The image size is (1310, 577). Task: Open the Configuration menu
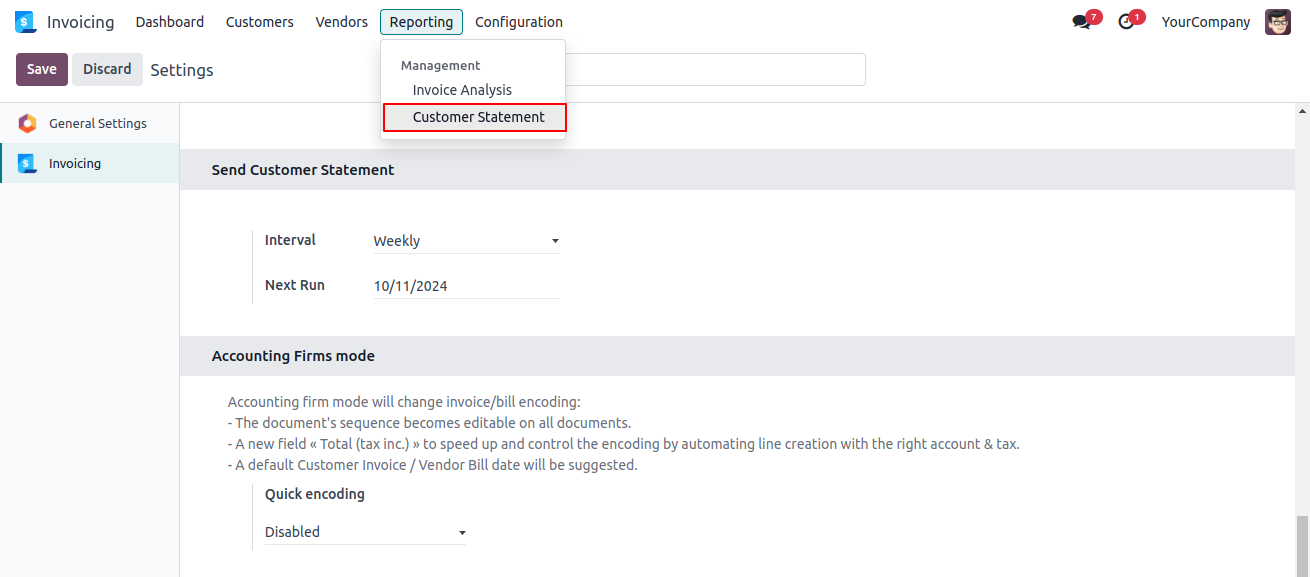pos(519,22)
